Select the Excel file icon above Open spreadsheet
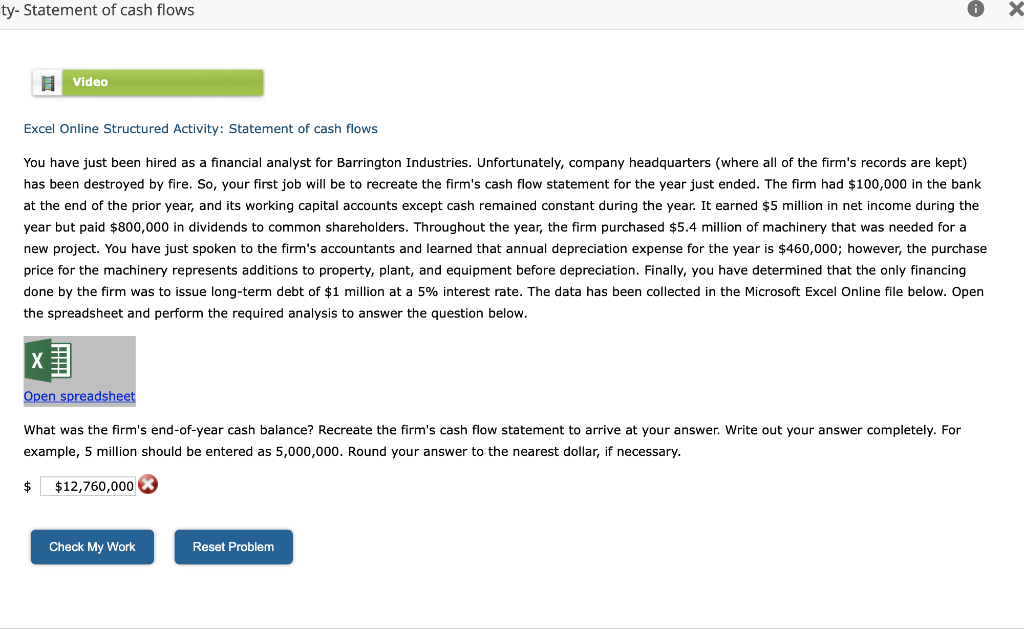Viewport: 1024px width, 629px height. coord(50,358)
